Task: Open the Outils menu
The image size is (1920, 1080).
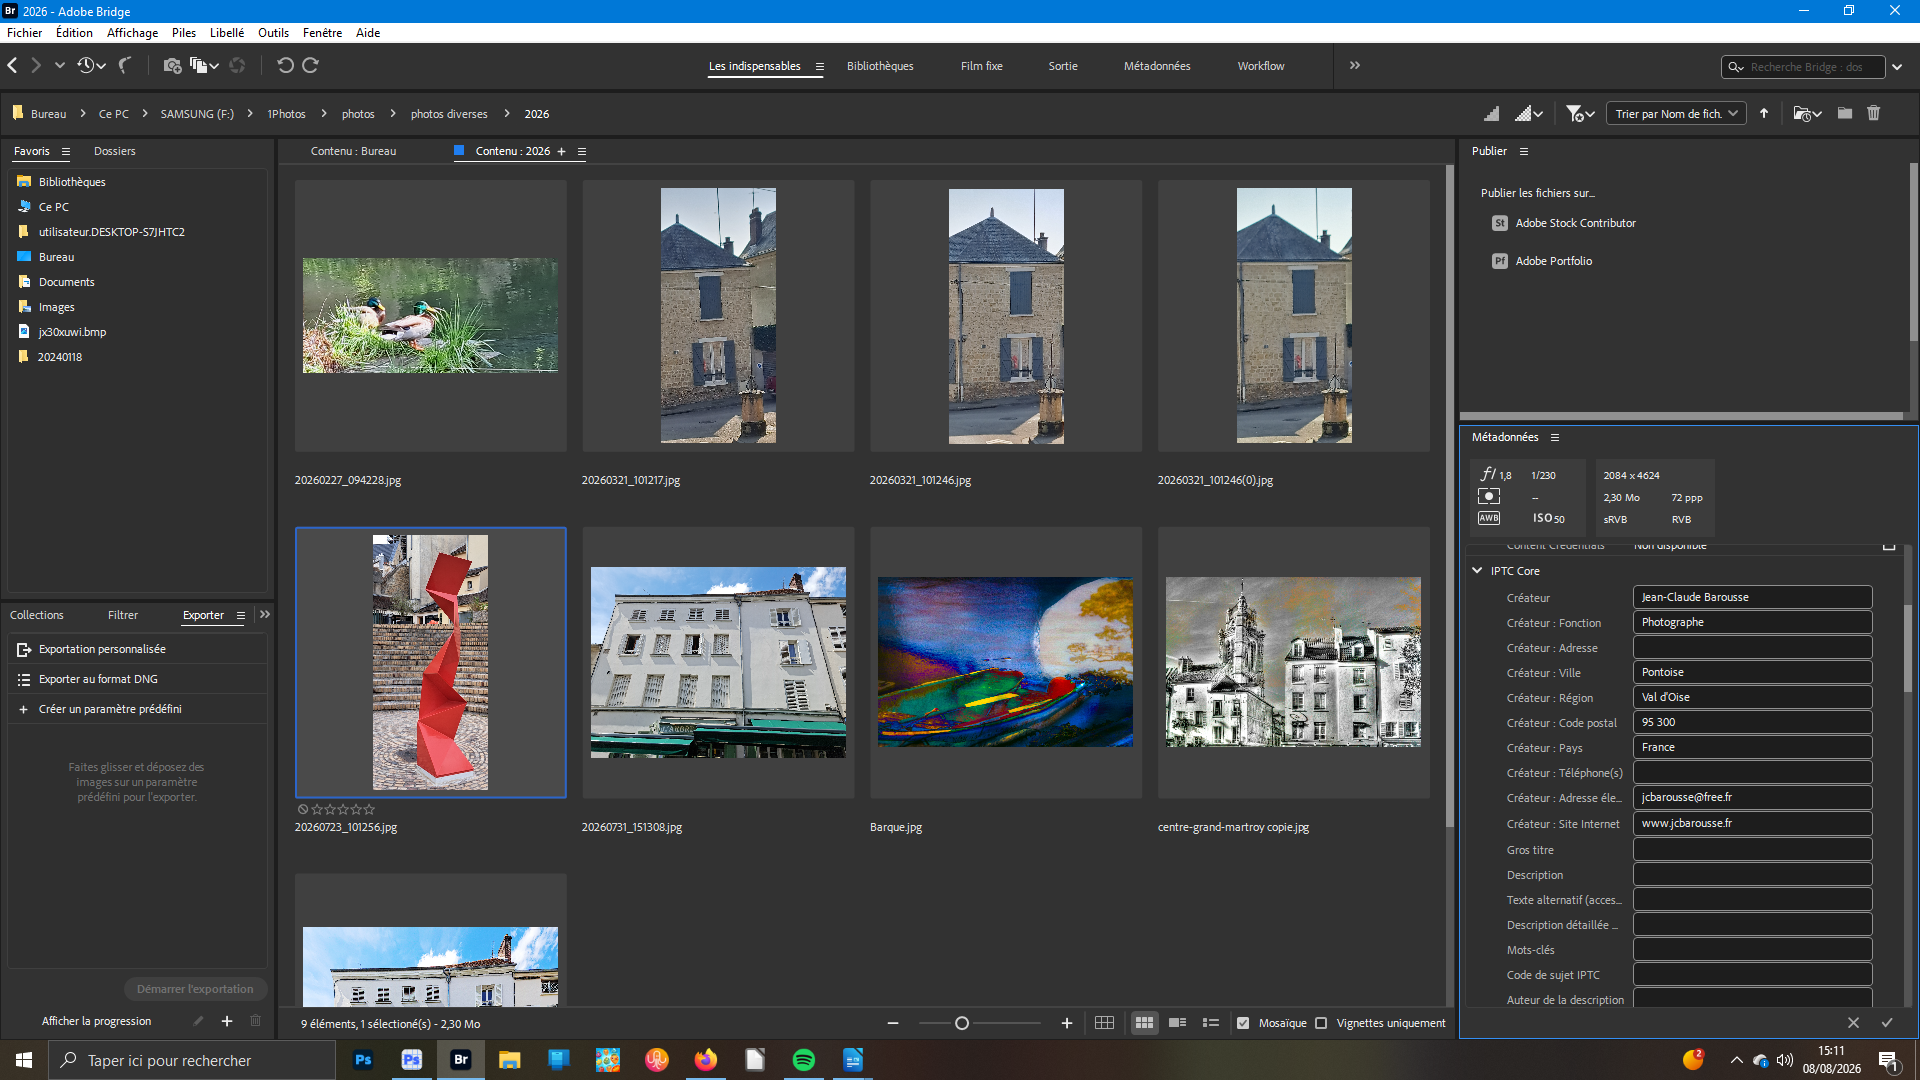Action: click(x=273, y=33)
